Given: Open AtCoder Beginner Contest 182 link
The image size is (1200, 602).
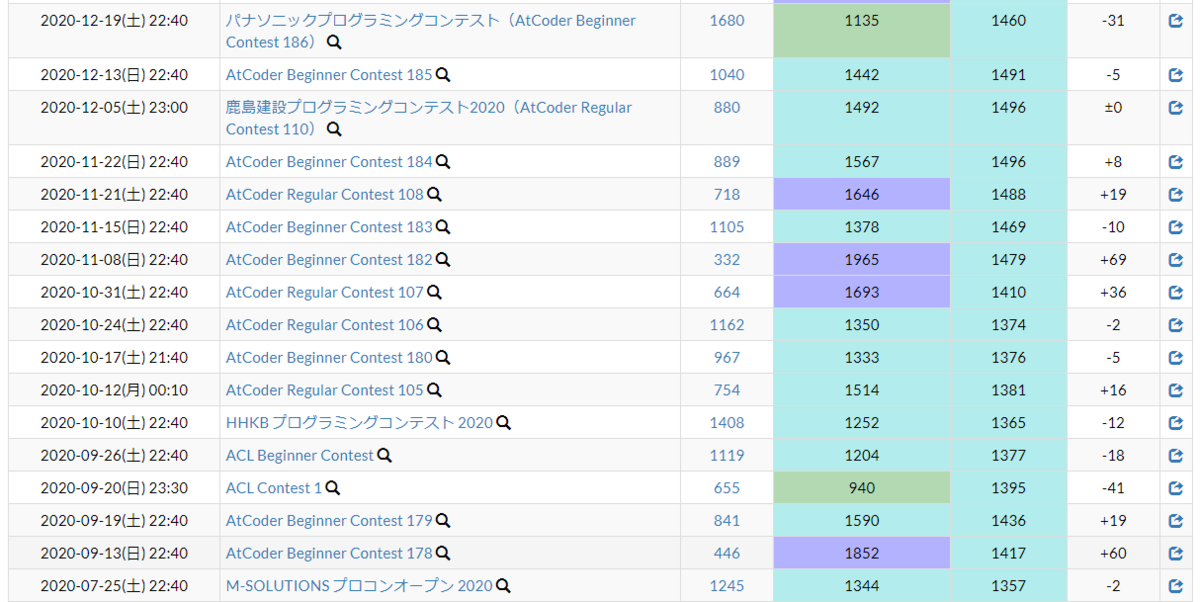Looking at the screenshot, I should point(329,260).
